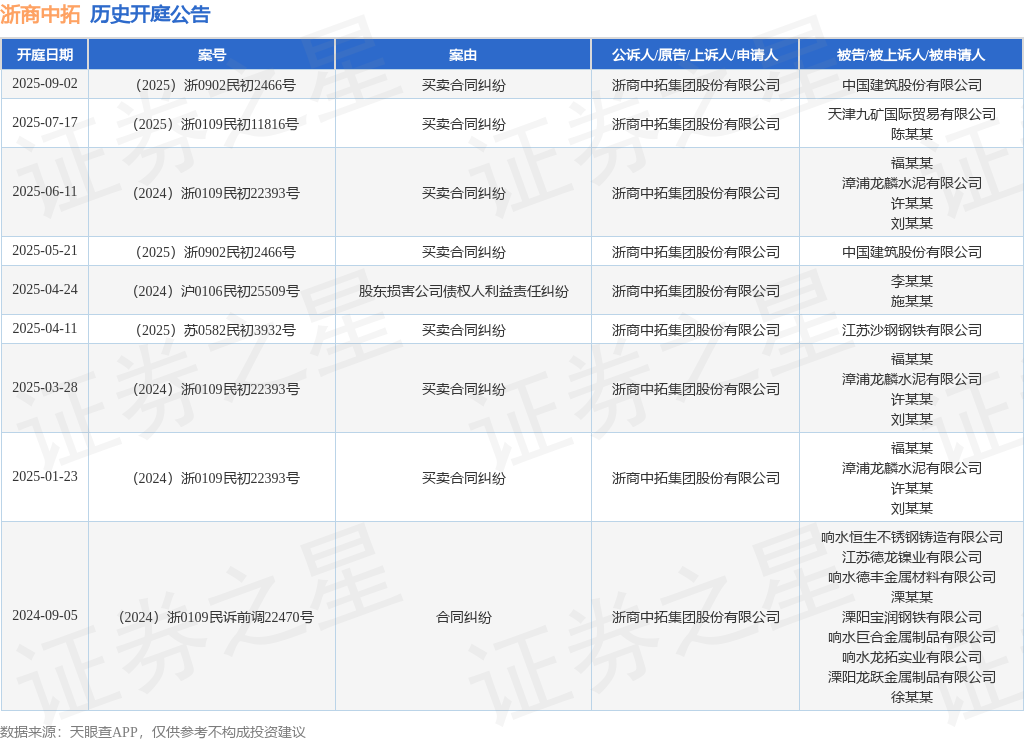Click defendant 施某某
Screen dimensions: 1024x741
coord(911,301)
